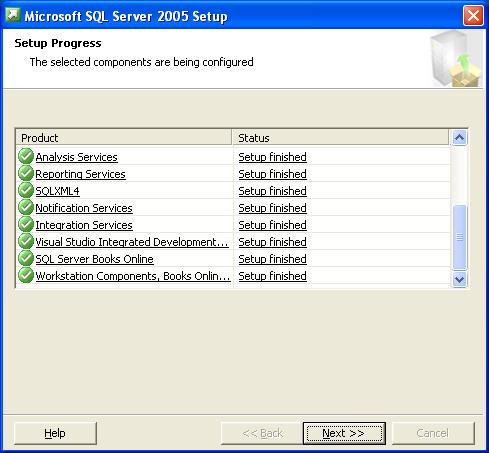489x453 pixels.
Task: View Setup finished status for Visual Studio row
Action: (x=272, y=242)
